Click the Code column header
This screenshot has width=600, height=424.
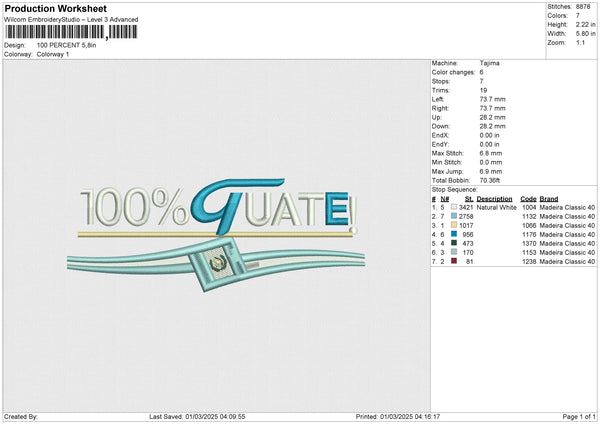point(528,198)
